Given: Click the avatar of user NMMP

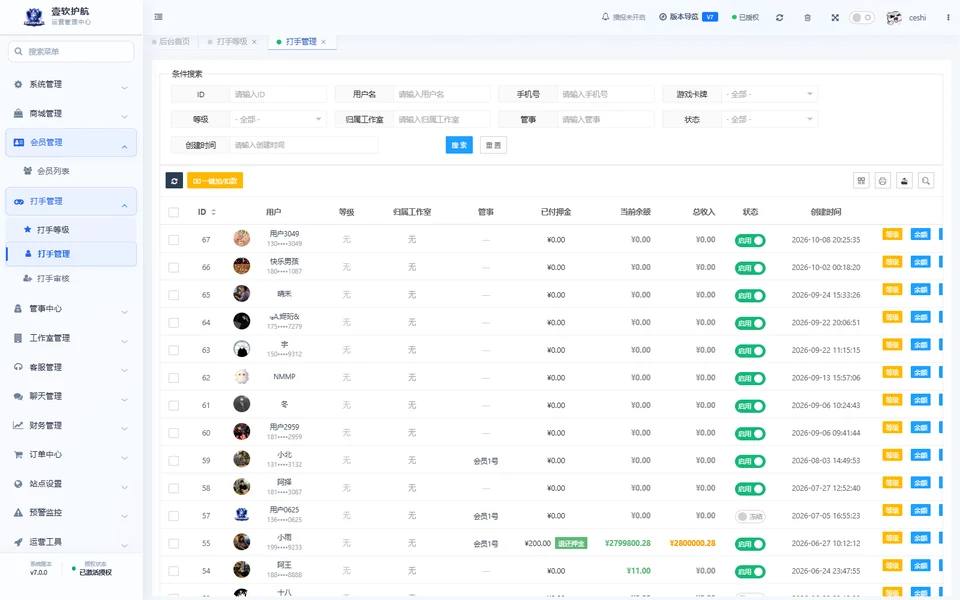Looking at the screenshot, I should 242,377.
